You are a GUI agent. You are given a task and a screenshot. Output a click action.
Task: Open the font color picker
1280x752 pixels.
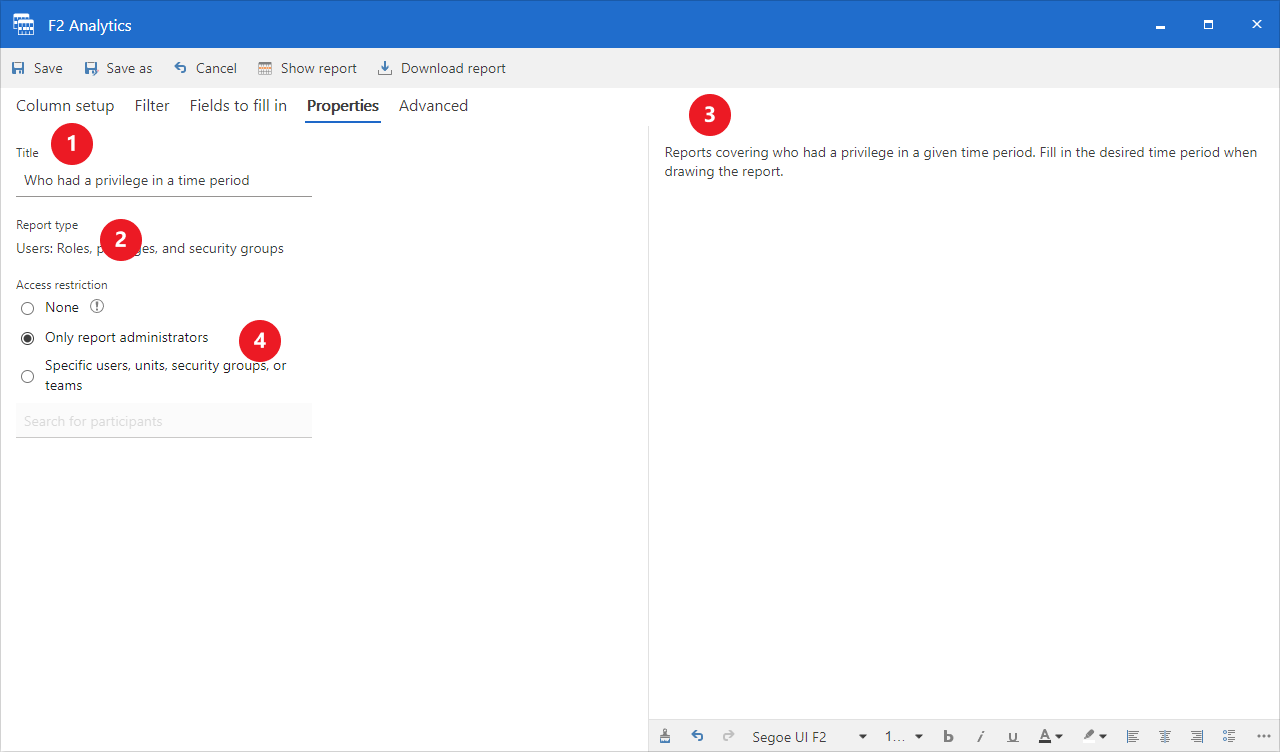coord(1049,737)
